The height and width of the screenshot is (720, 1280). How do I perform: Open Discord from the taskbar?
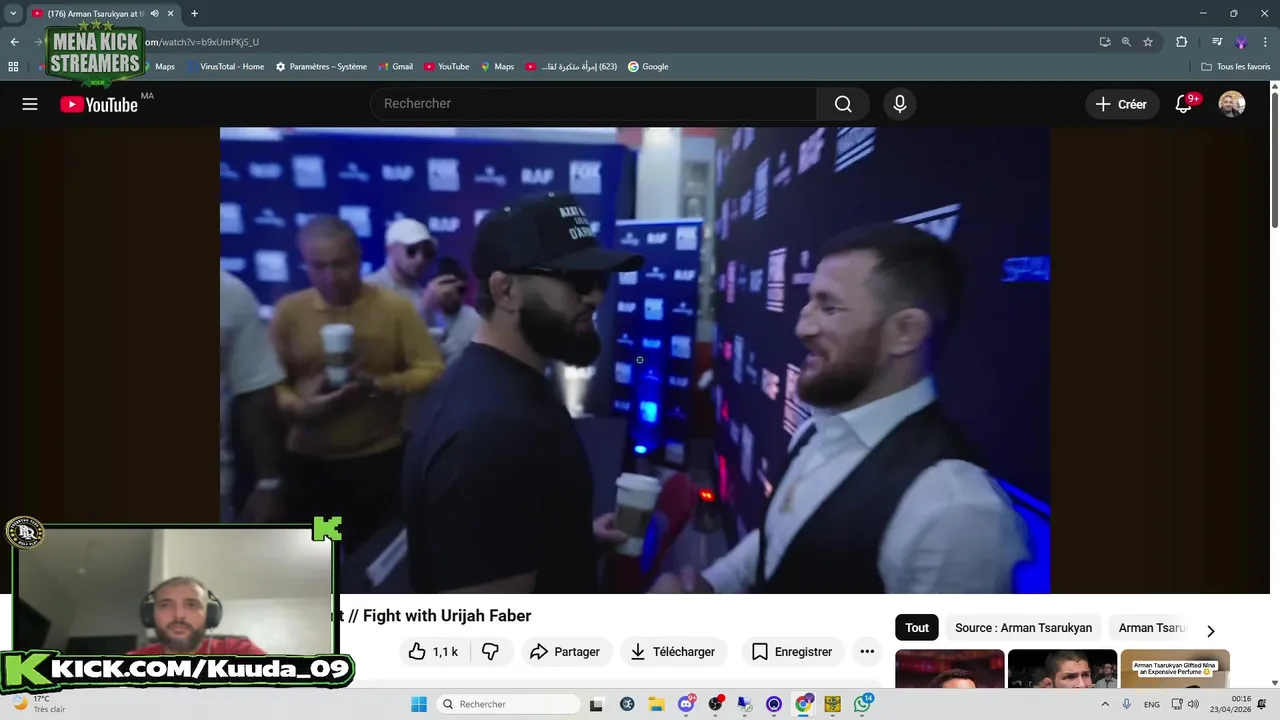coord(686,704)
